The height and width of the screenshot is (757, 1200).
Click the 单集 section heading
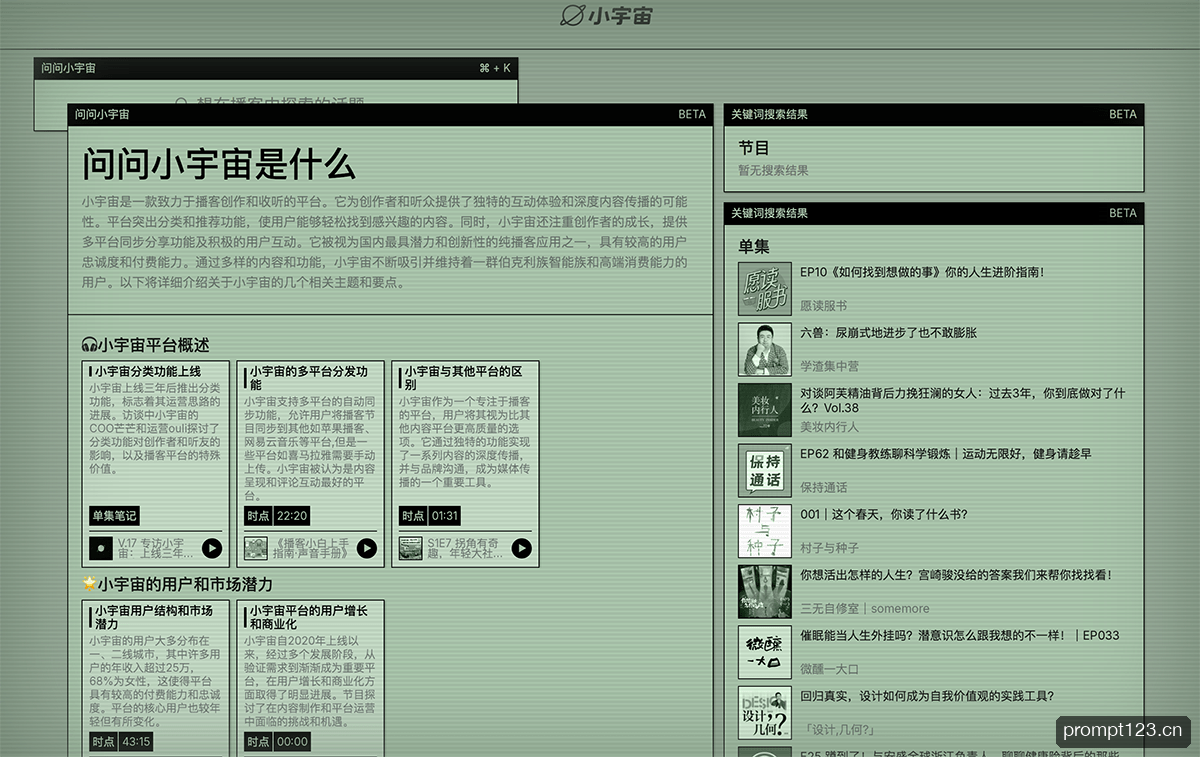tap(754, 247)
